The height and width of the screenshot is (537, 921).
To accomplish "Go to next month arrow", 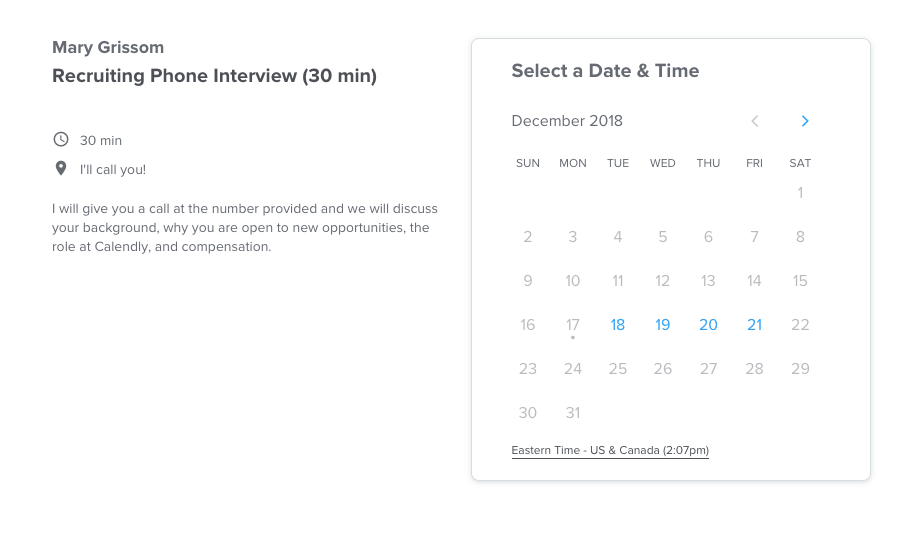I will coord(805,121).
